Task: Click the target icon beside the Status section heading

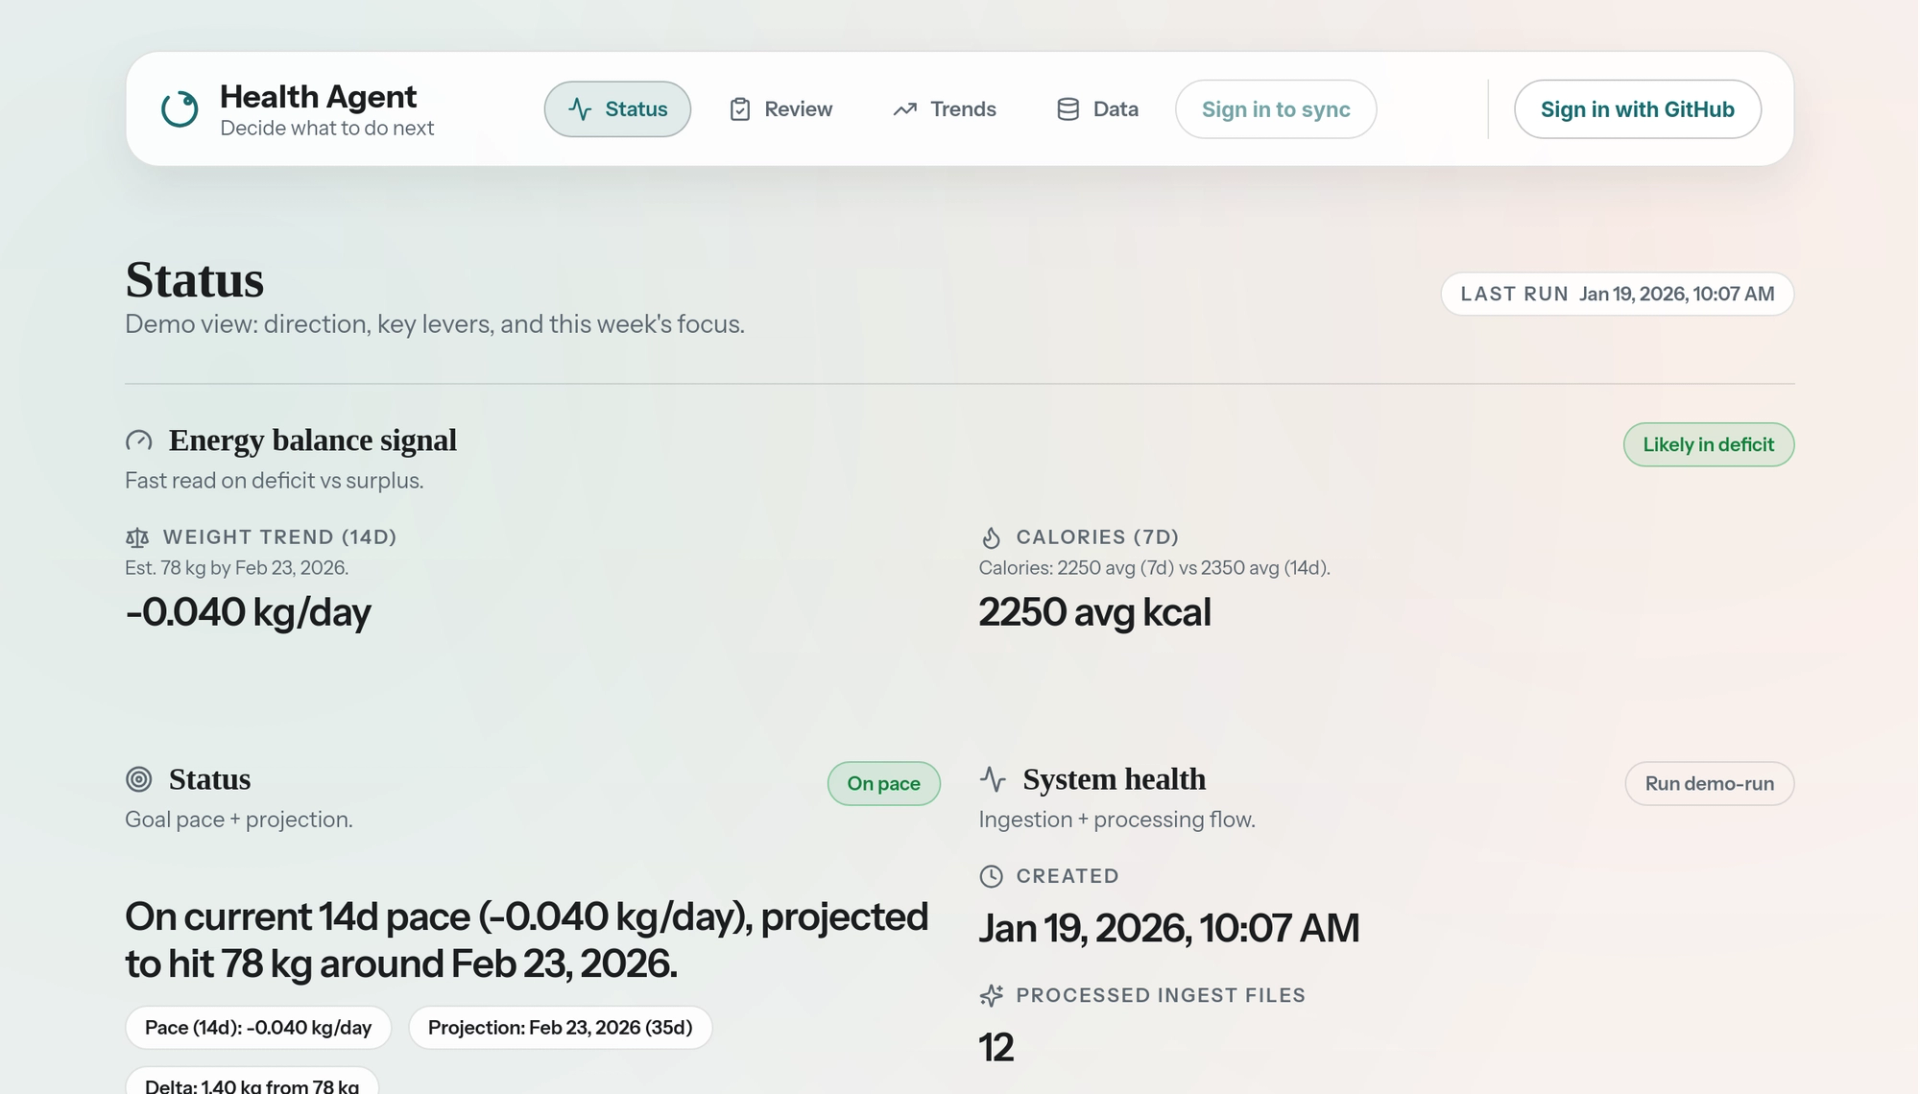Action: click(x=139, y=779)
